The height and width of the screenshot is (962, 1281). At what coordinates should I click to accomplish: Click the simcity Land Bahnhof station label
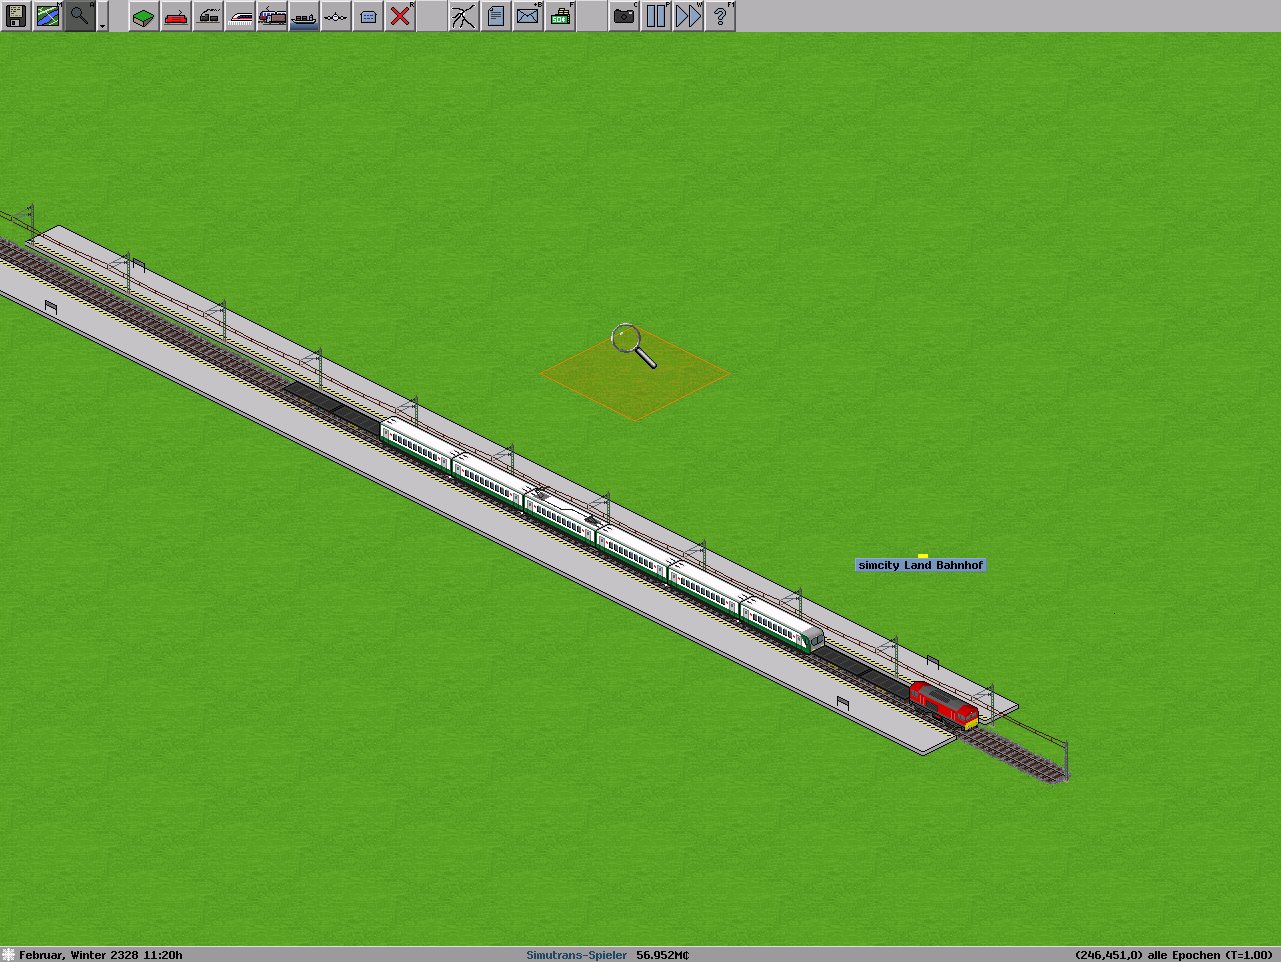coord(920,565)
